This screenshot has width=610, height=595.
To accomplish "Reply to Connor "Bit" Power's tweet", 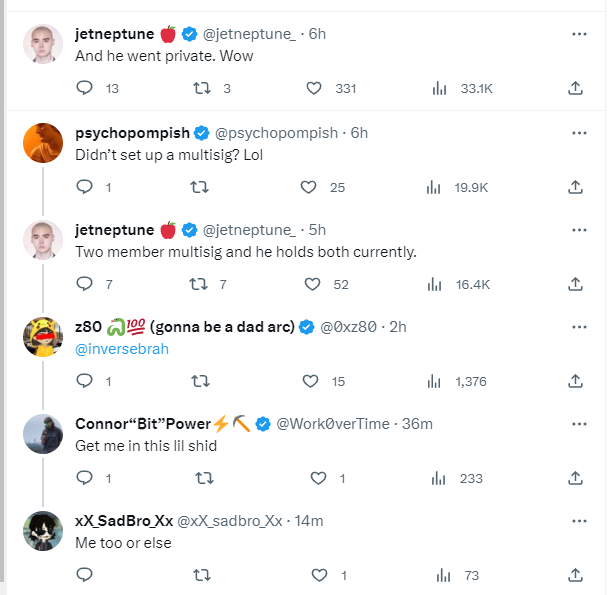I will click(84, 478).
